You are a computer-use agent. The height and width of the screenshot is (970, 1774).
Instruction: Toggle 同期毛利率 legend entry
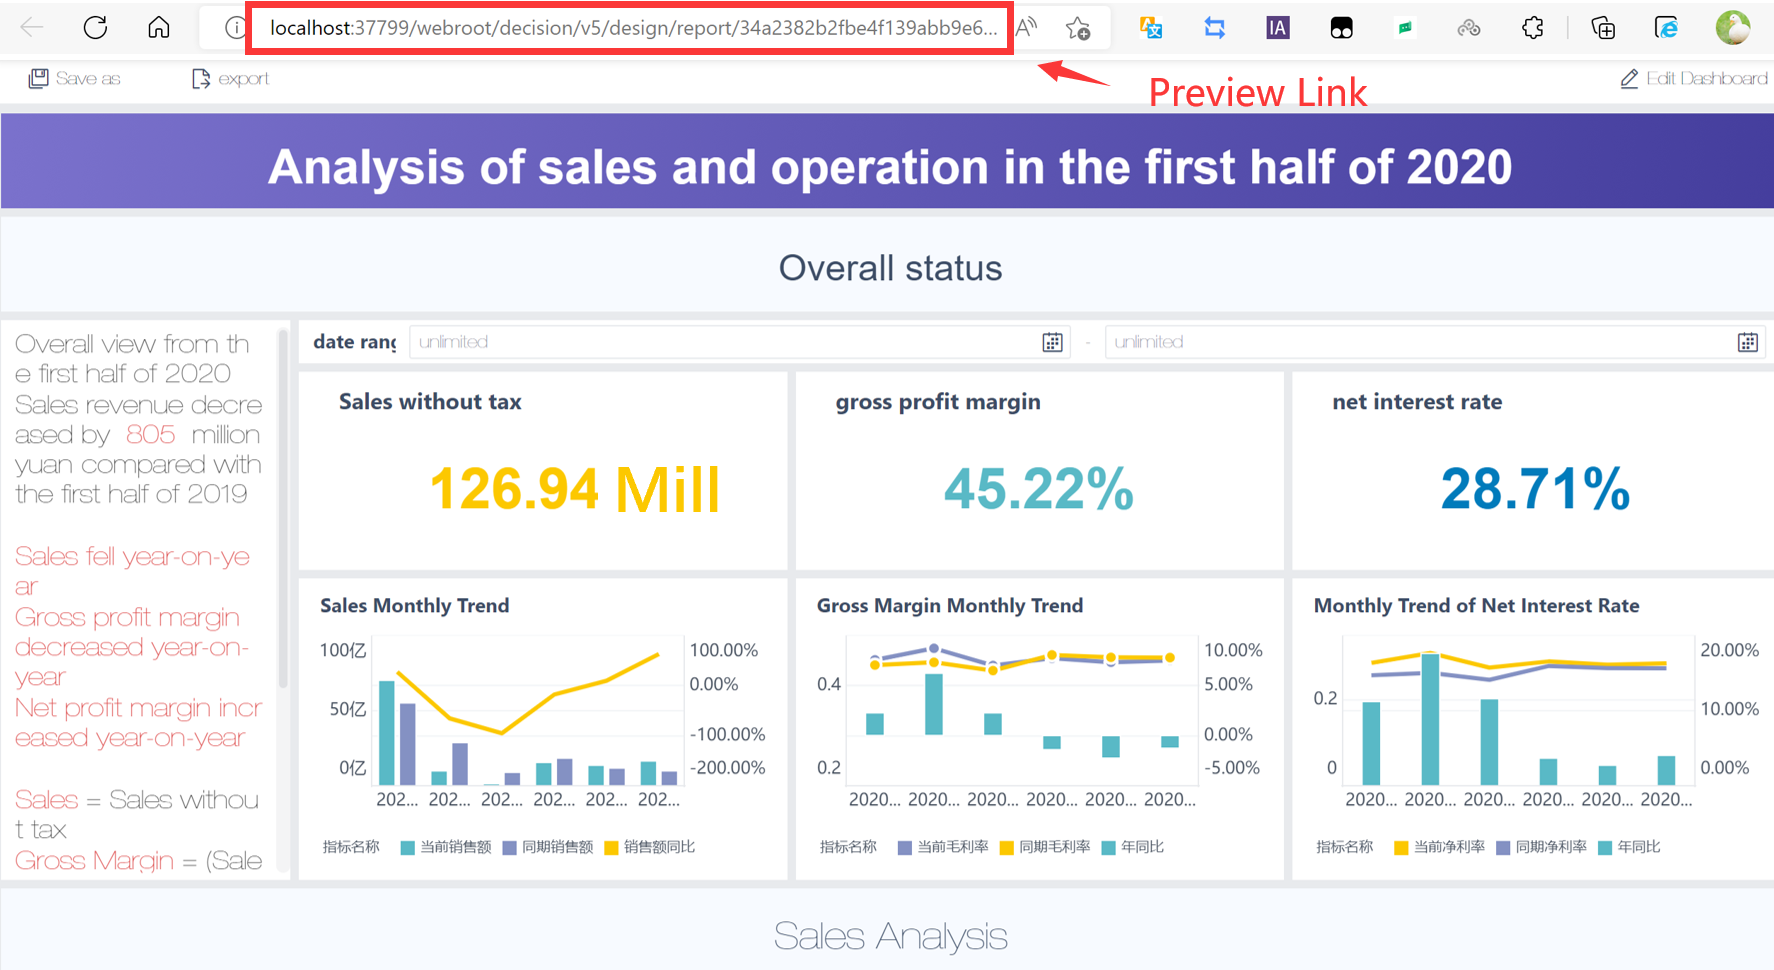pos(1045,847)
